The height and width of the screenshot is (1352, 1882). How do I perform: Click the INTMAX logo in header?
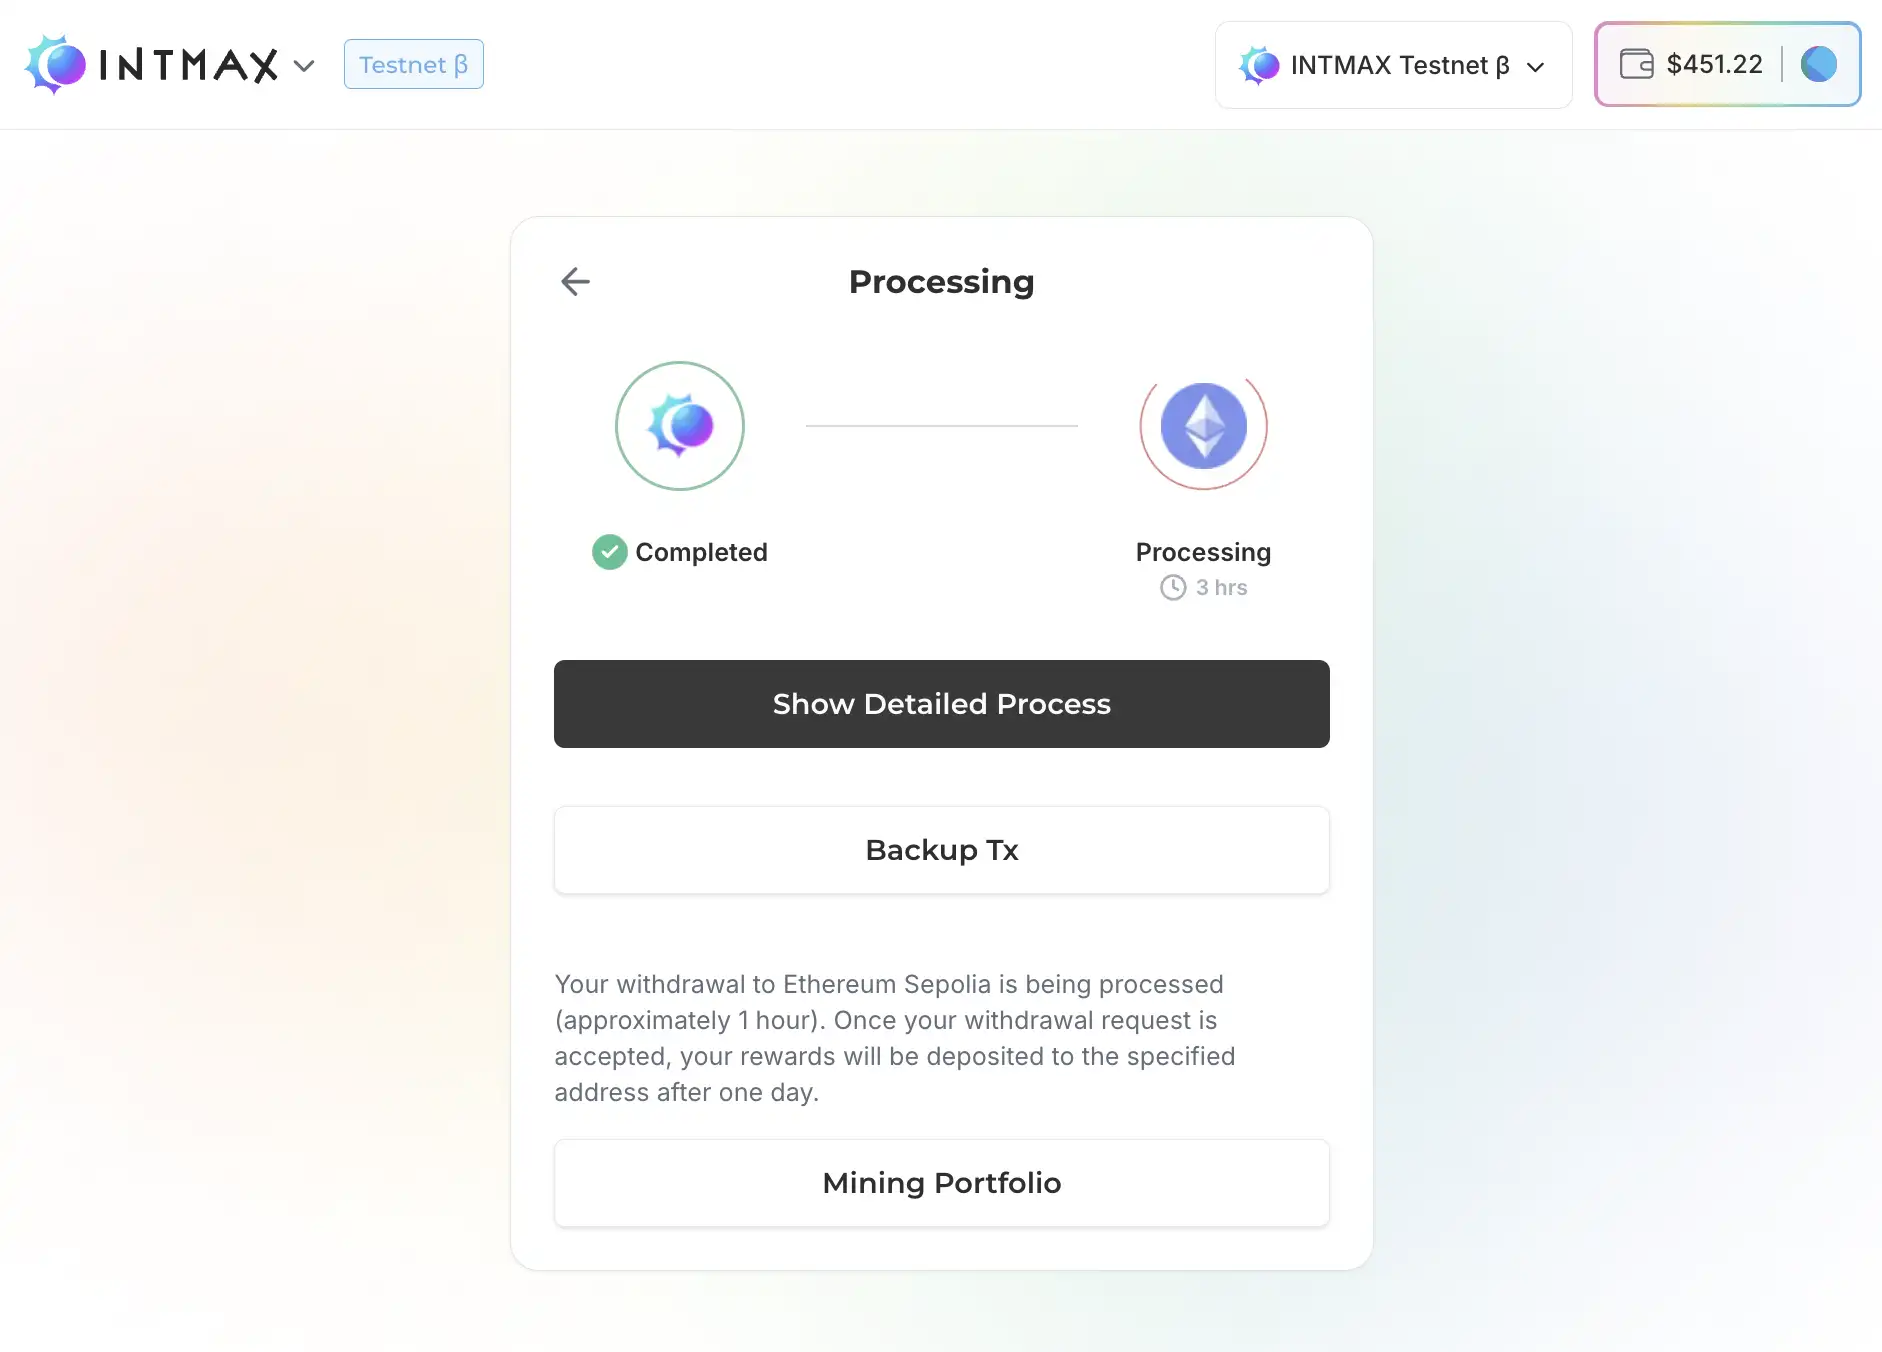(152, 65)
